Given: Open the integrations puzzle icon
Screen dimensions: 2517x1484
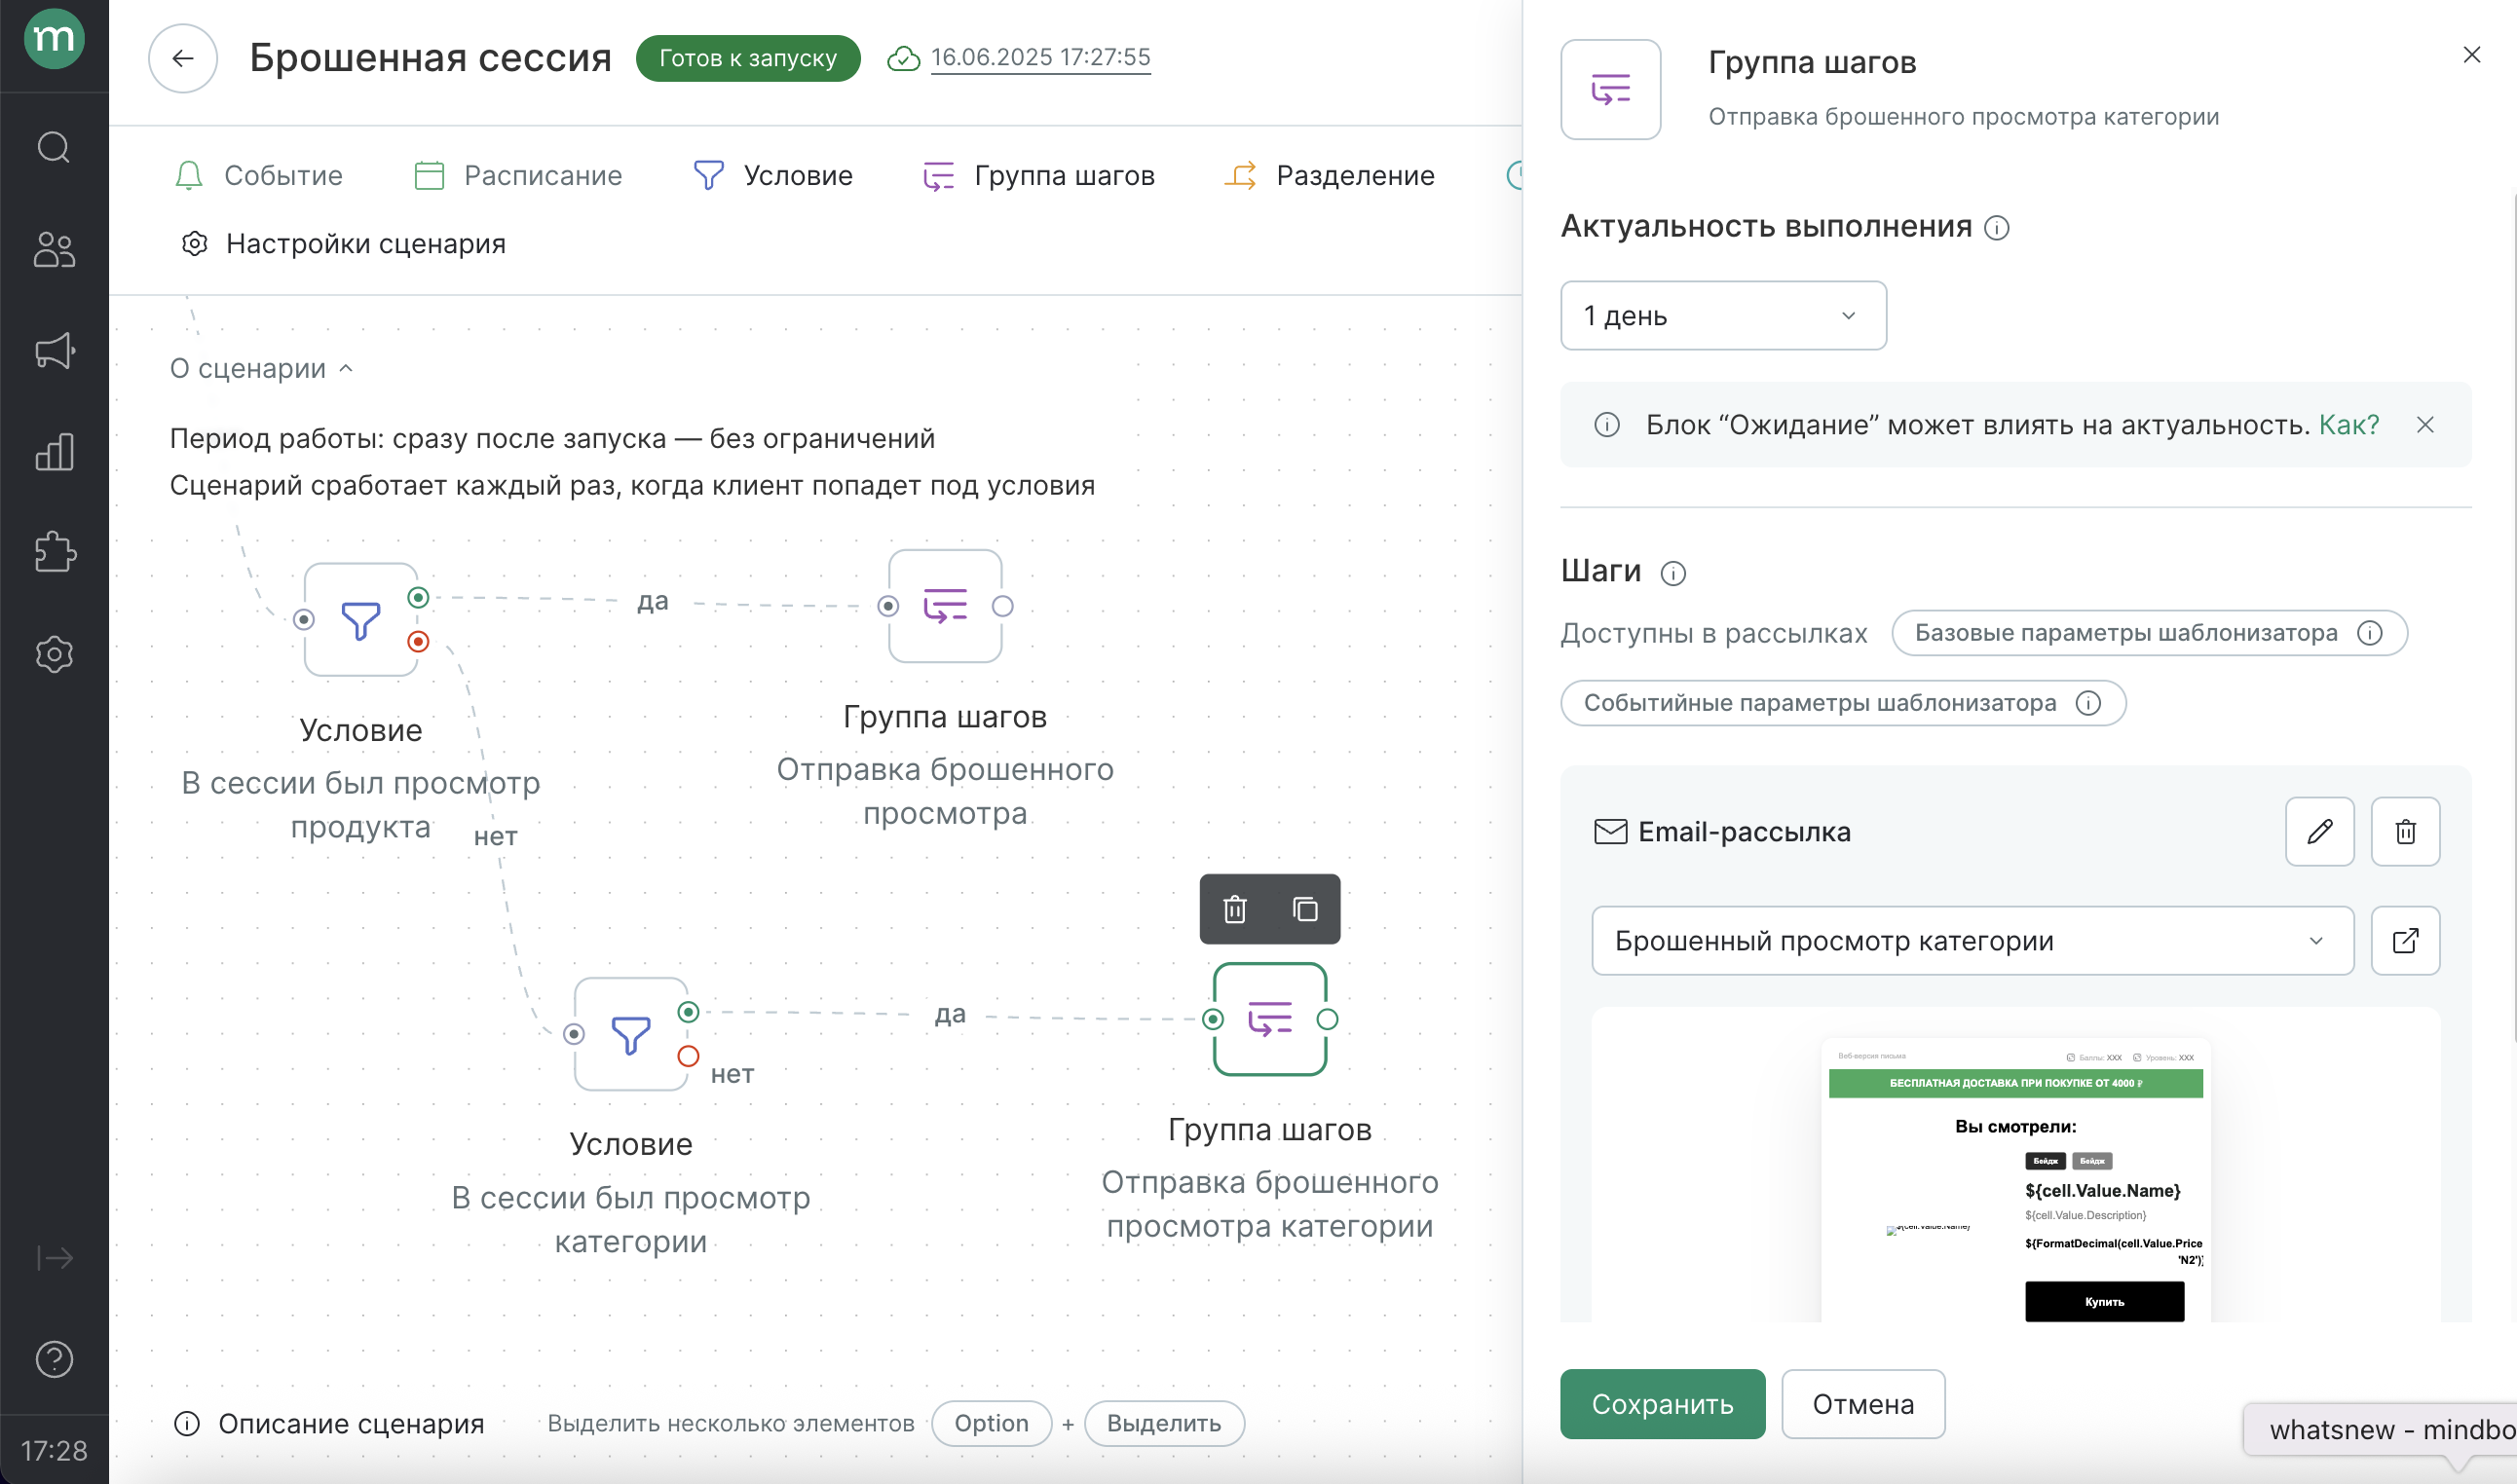Looking at the screenshot, I should pos(54,552).
